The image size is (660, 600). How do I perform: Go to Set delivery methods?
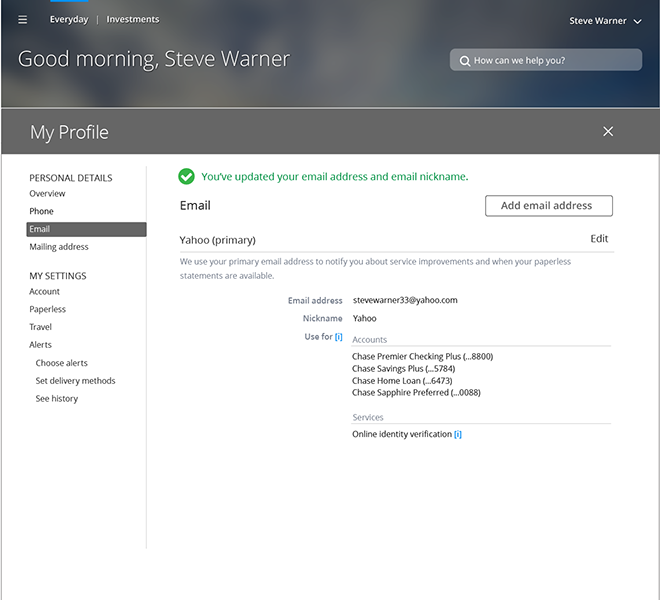75,381
